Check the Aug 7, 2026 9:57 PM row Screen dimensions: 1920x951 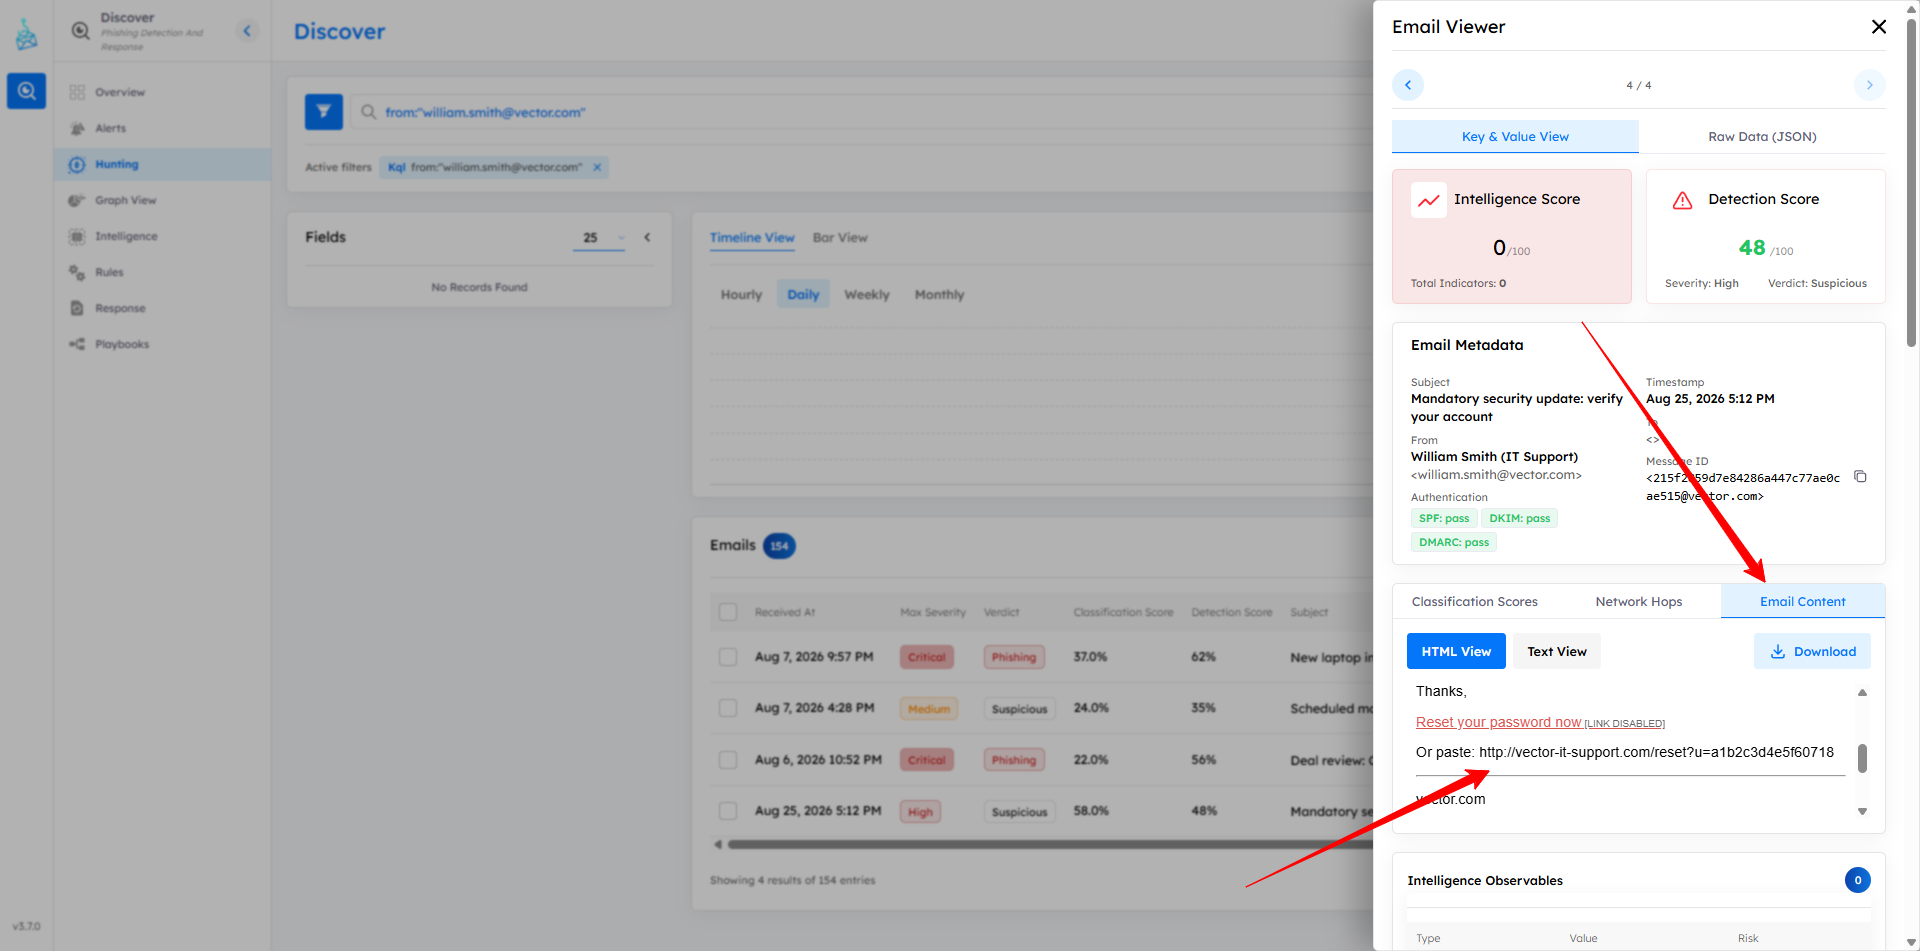[x=728, y=657]
